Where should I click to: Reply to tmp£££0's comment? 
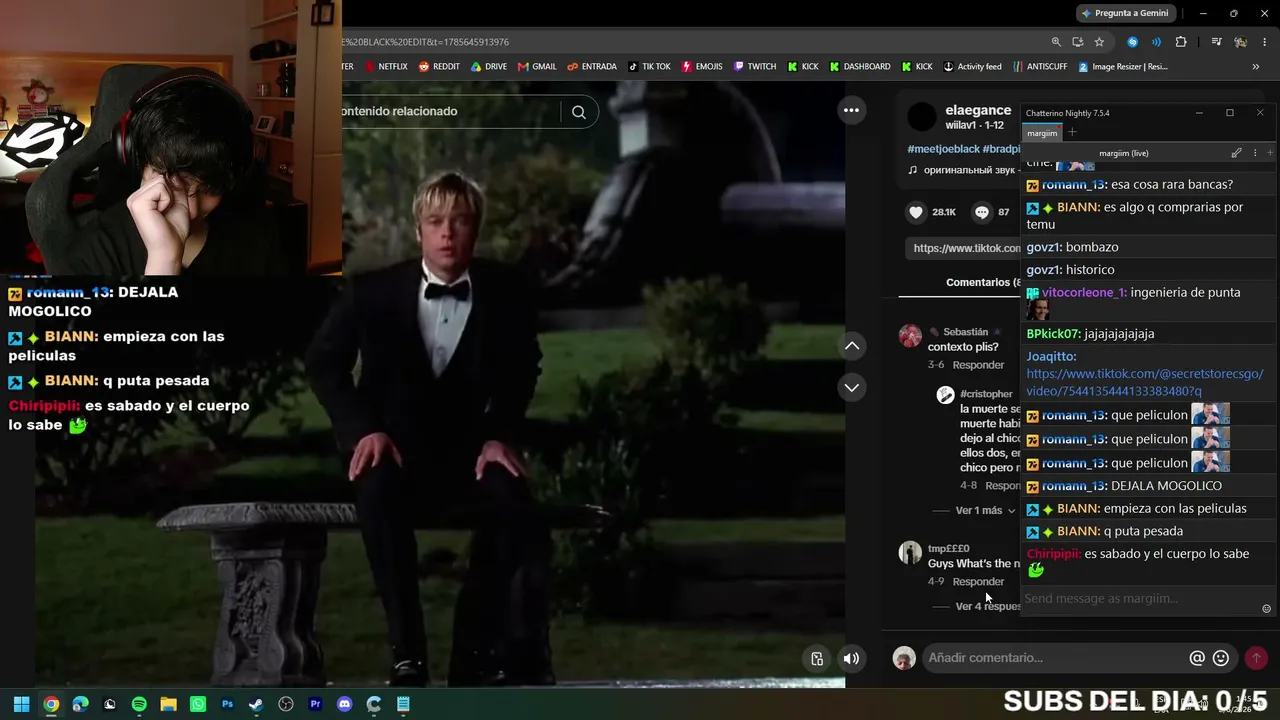pos(978,582)
